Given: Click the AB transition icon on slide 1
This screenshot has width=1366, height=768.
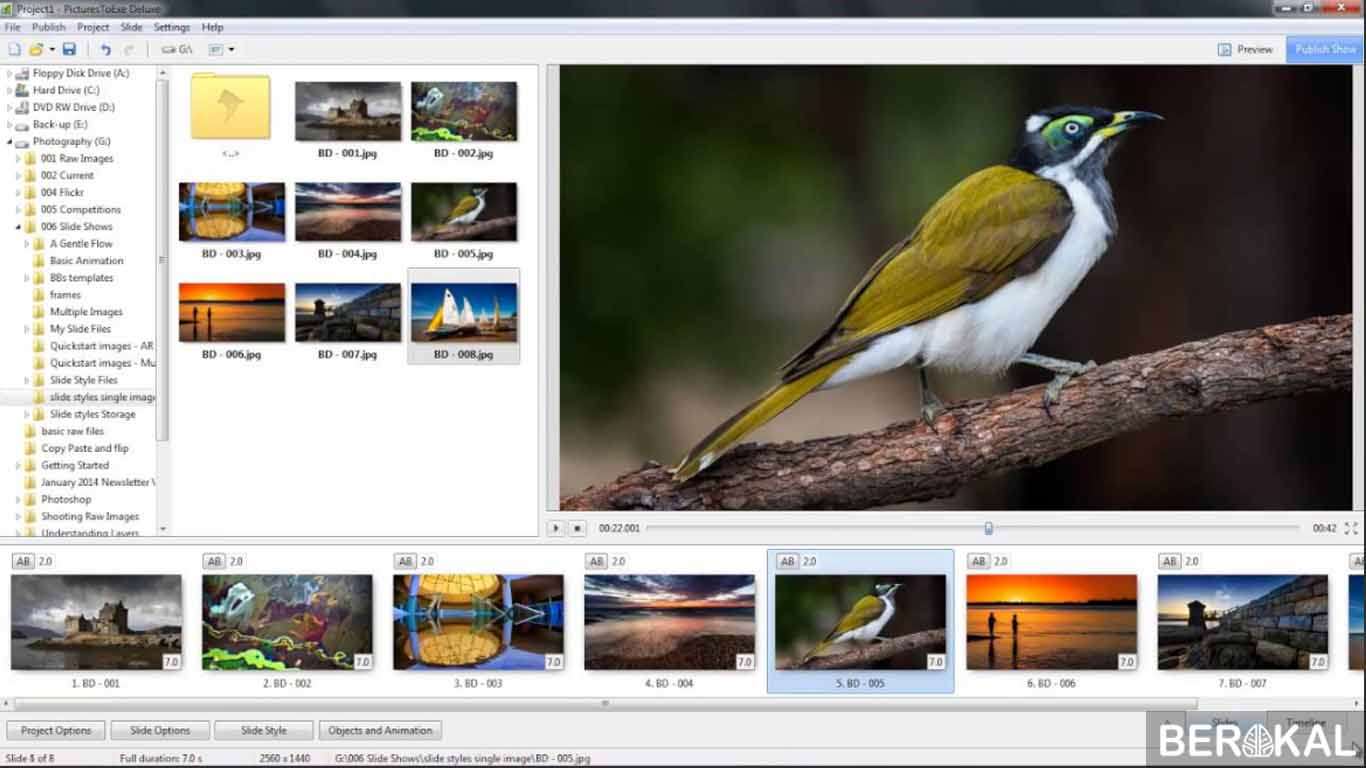Looking at the screenshot, I should 23,562.
